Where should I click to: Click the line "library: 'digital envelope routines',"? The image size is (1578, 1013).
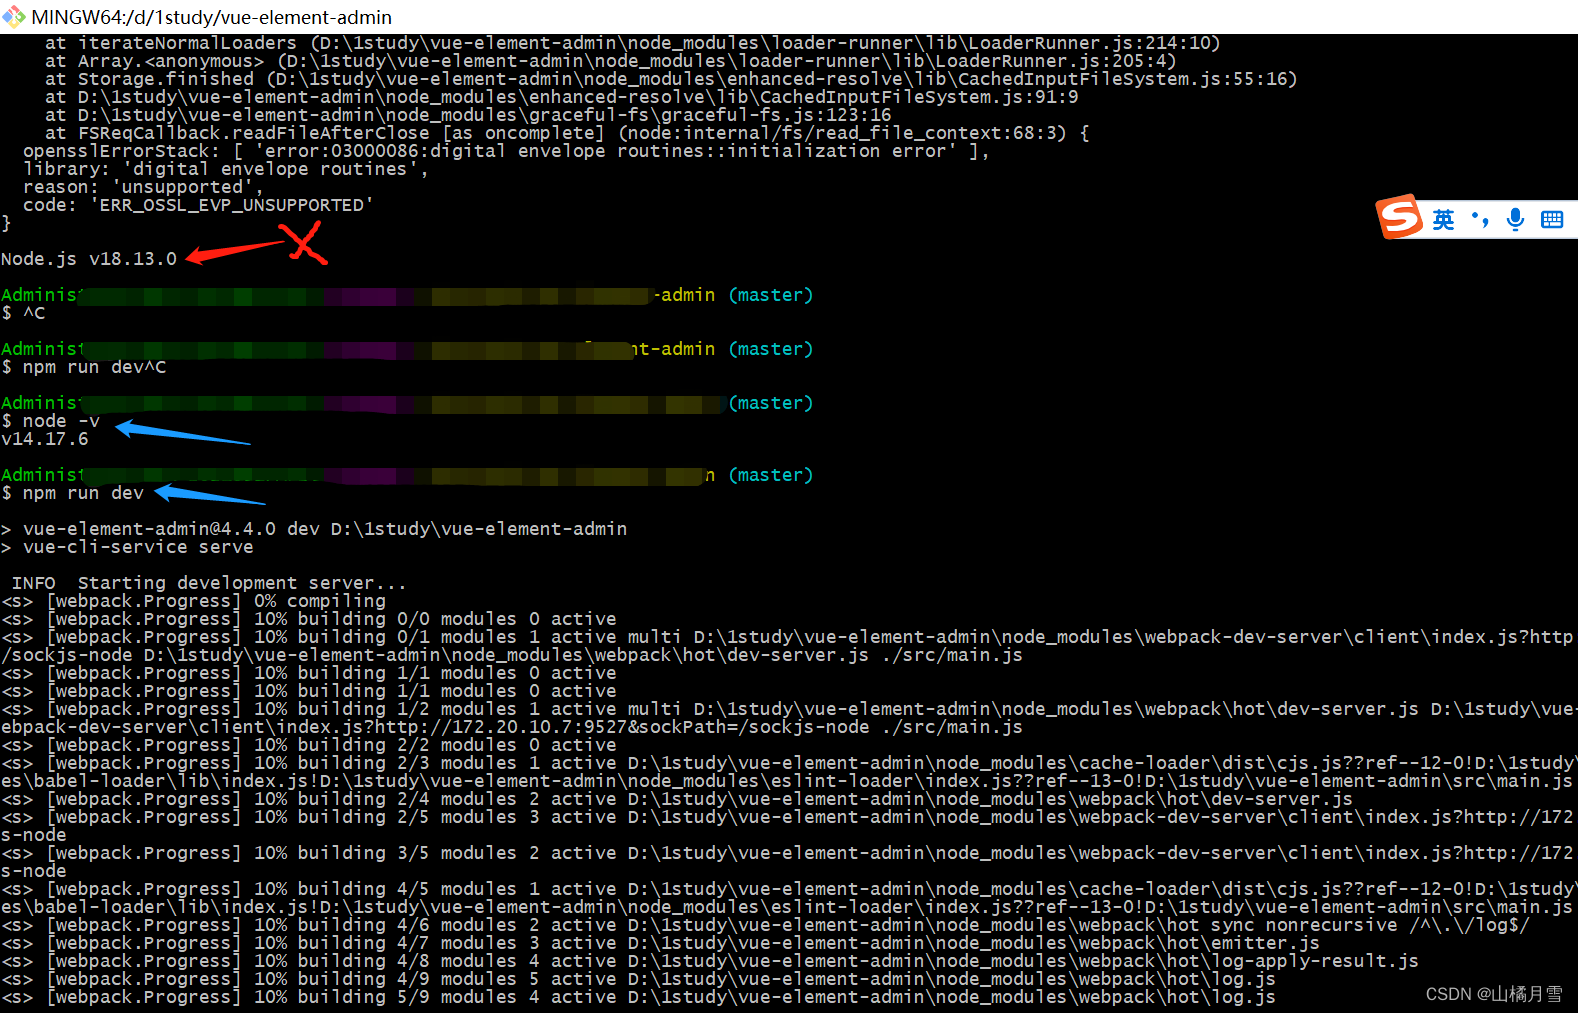[x=226, y=169]
